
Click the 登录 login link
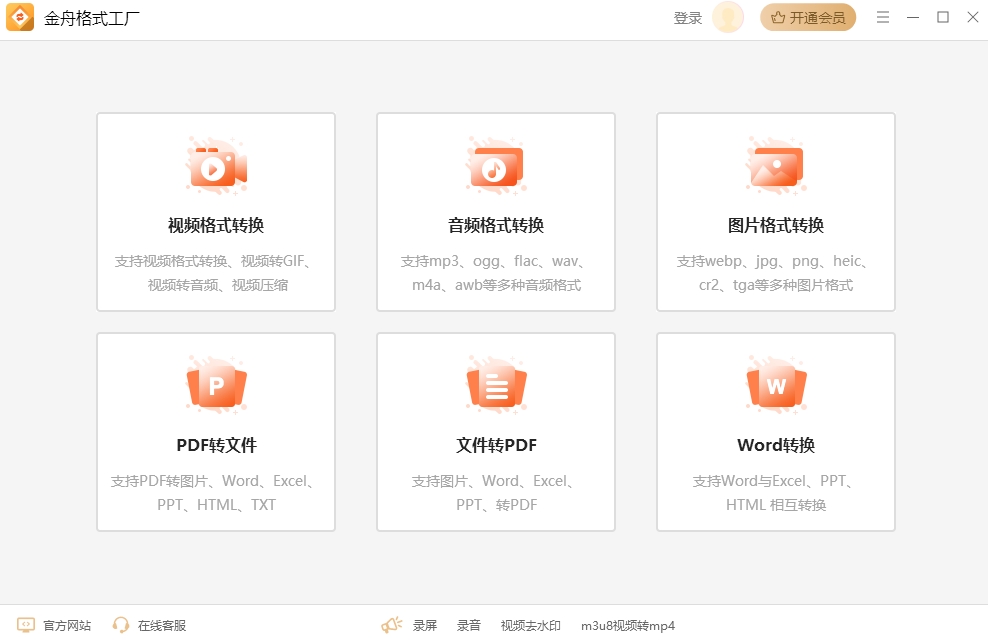click(687, 17)
